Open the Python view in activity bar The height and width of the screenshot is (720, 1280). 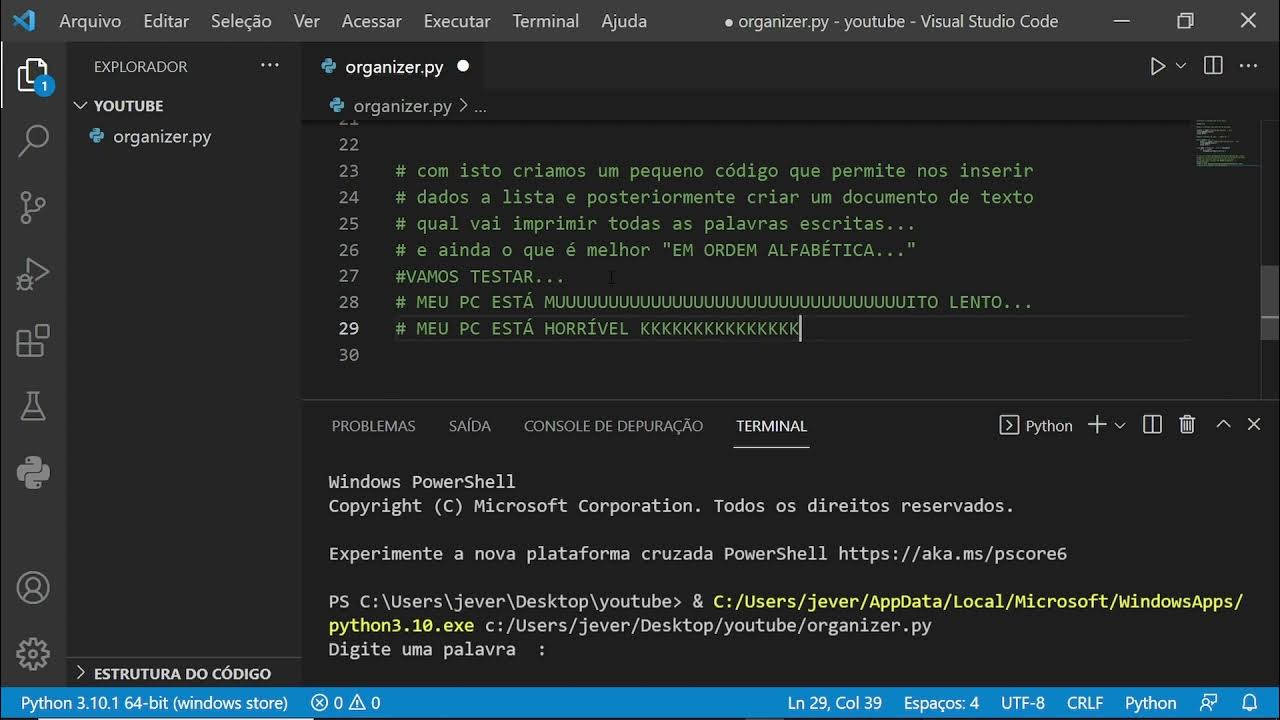coord(33,472)
